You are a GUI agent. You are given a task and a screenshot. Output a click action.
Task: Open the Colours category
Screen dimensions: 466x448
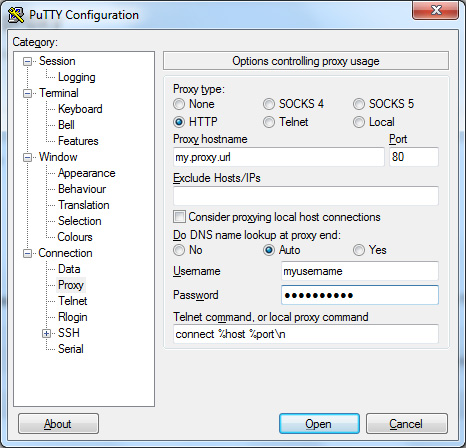click(75, 237)
